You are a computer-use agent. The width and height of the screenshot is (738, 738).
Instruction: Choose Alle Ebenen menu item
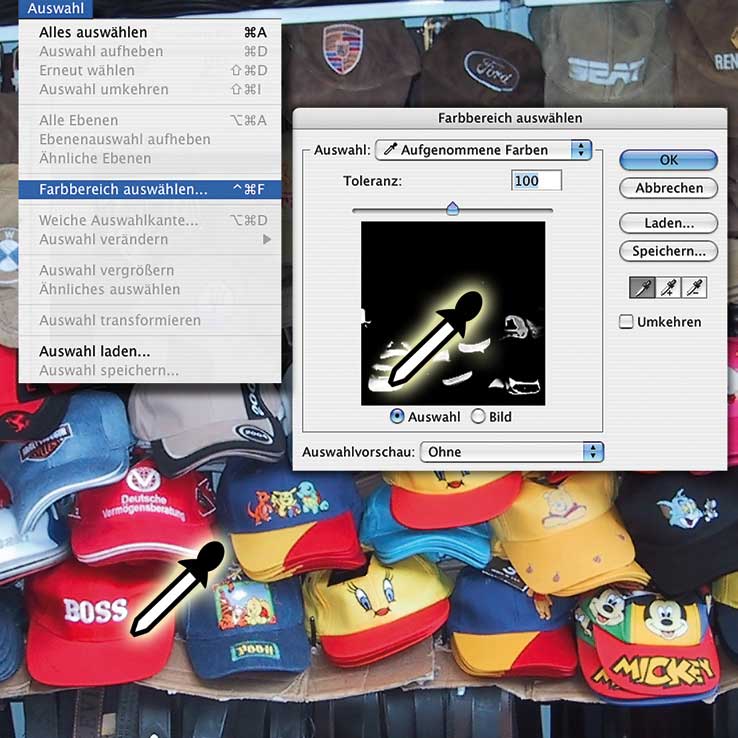(x=150, y=120)
